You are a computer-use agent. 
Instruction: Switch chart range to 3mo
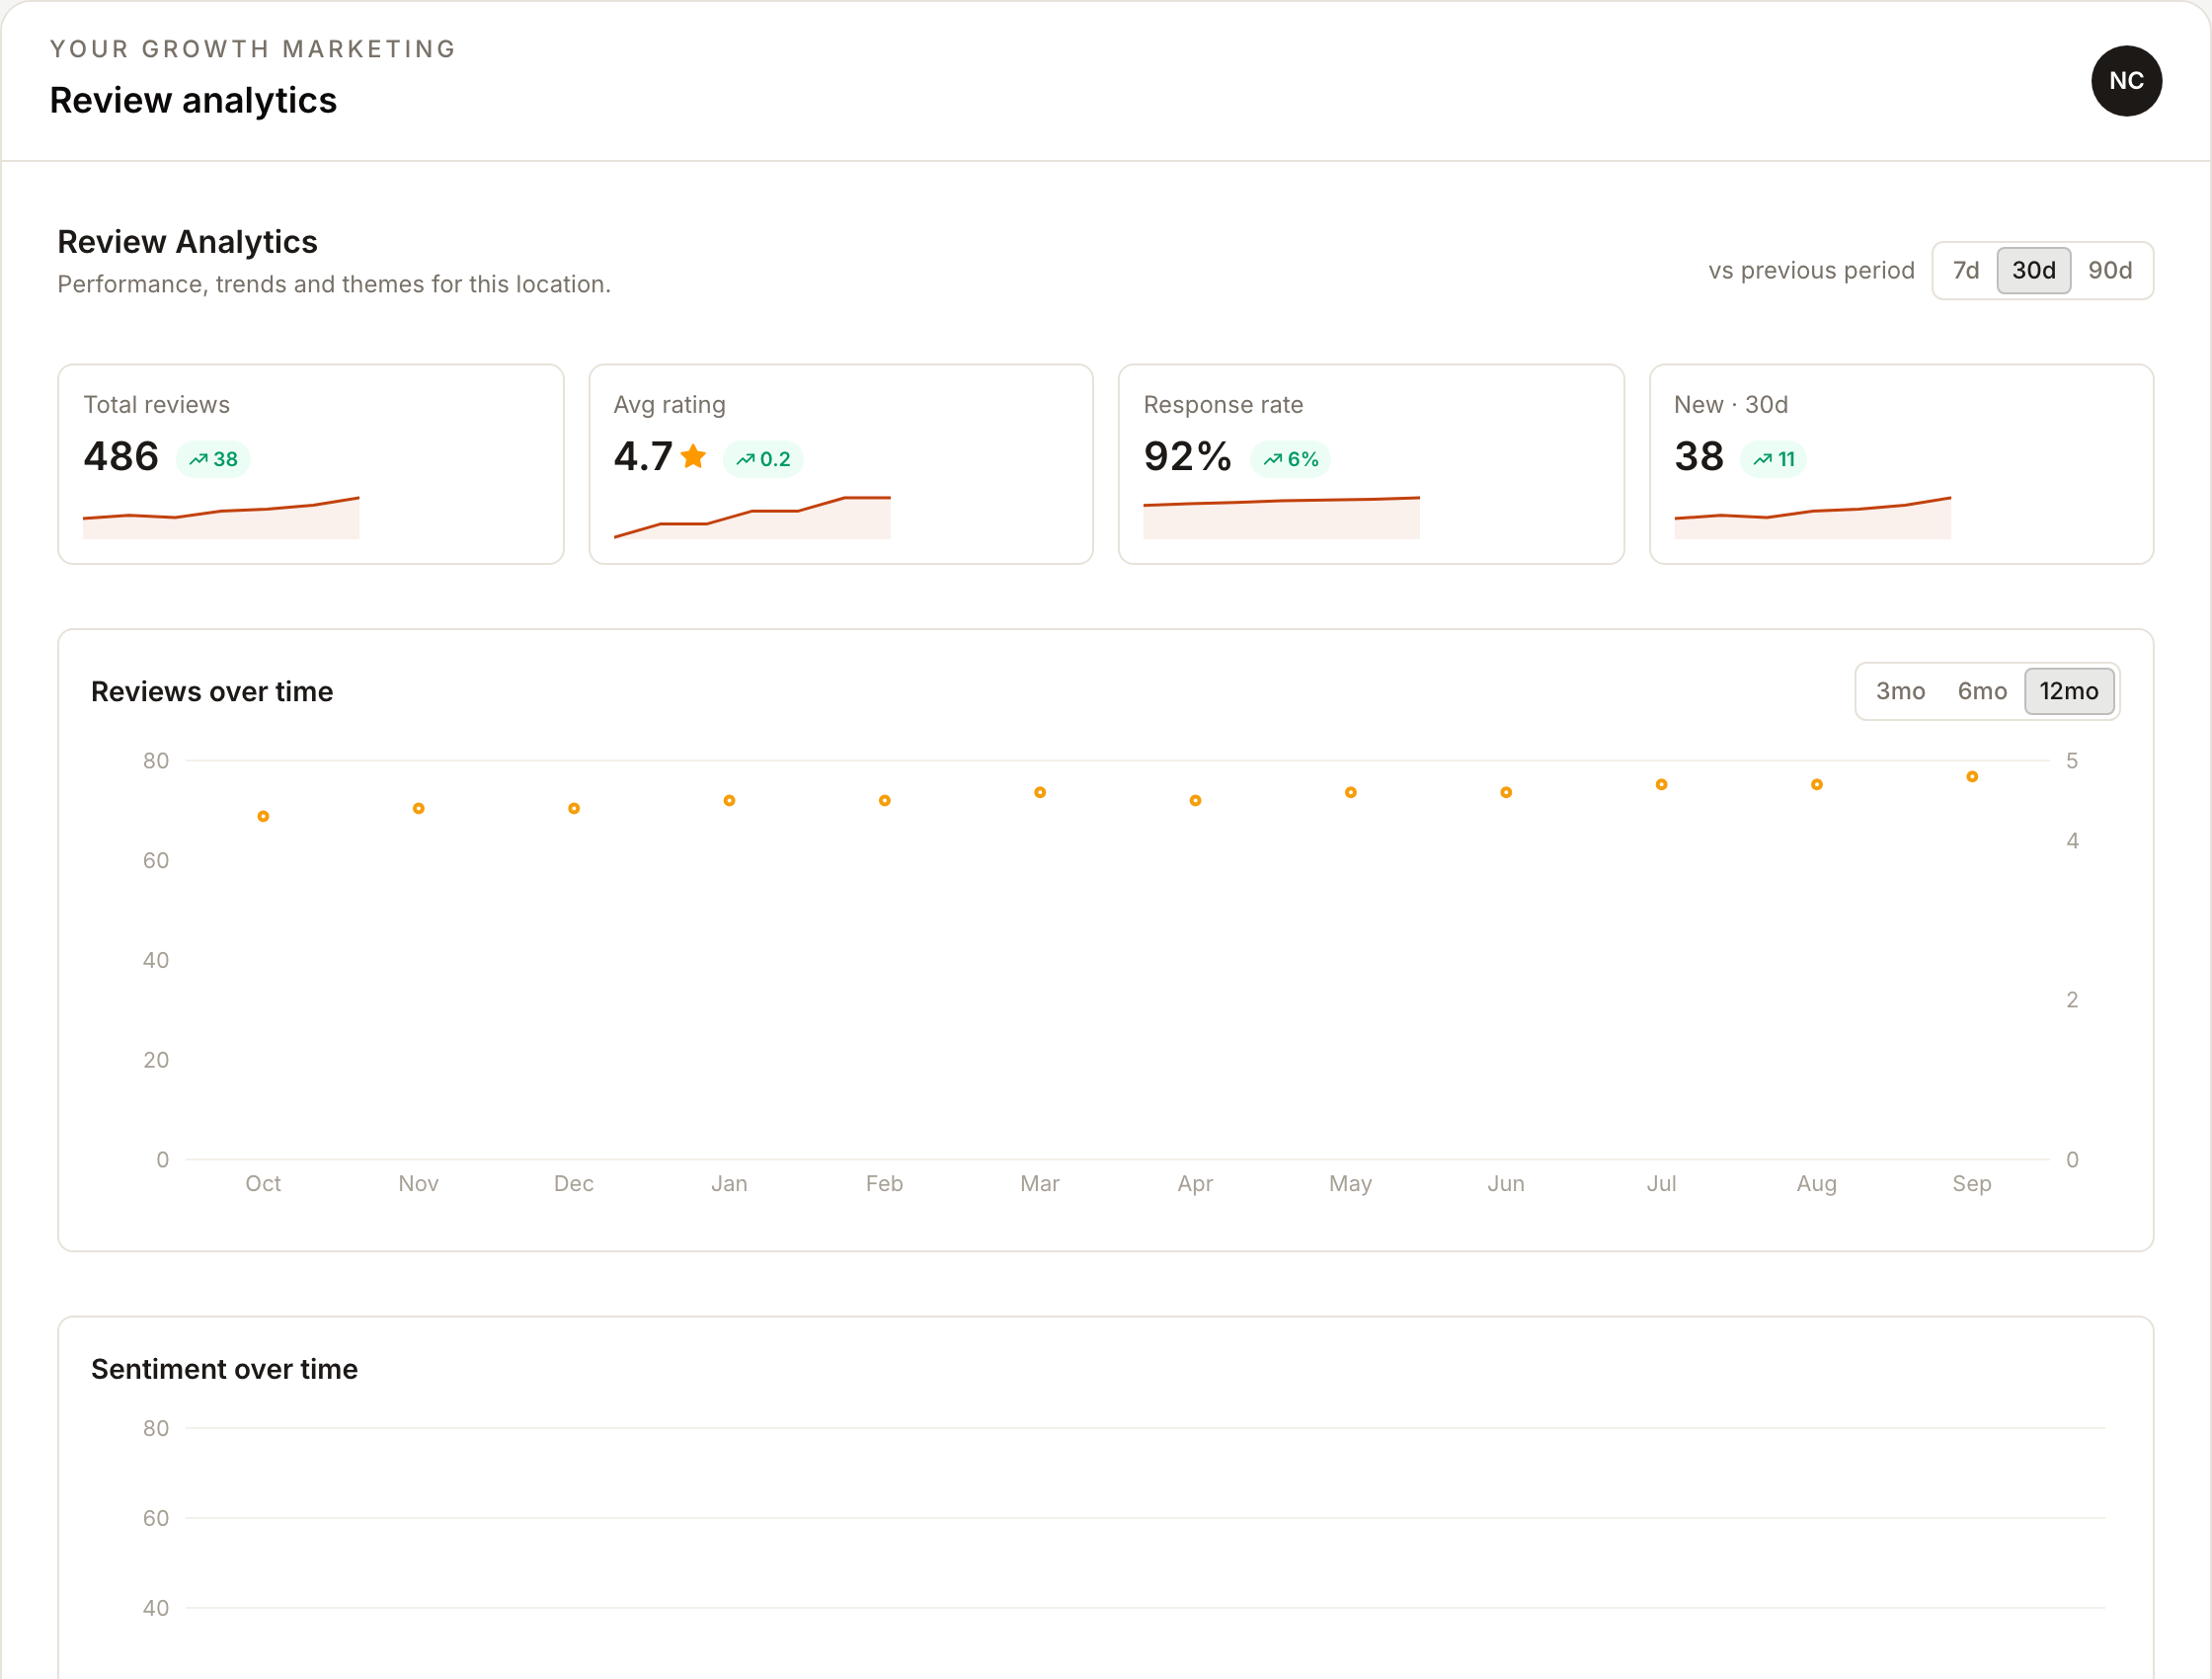point(1899,691)
